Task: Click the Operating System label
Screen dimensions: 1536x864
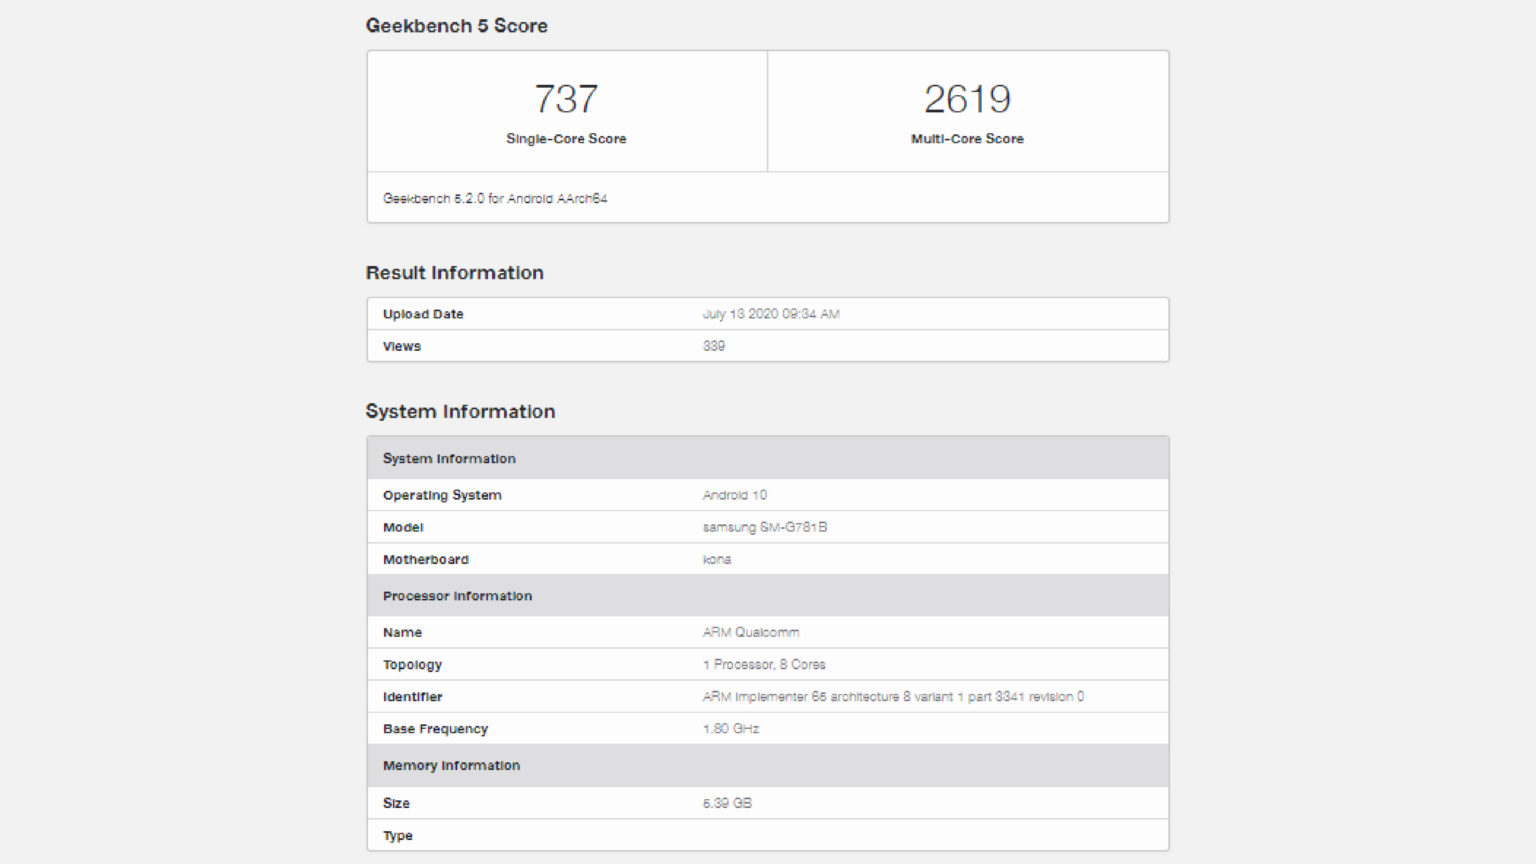Action: (x=442, y=495)
